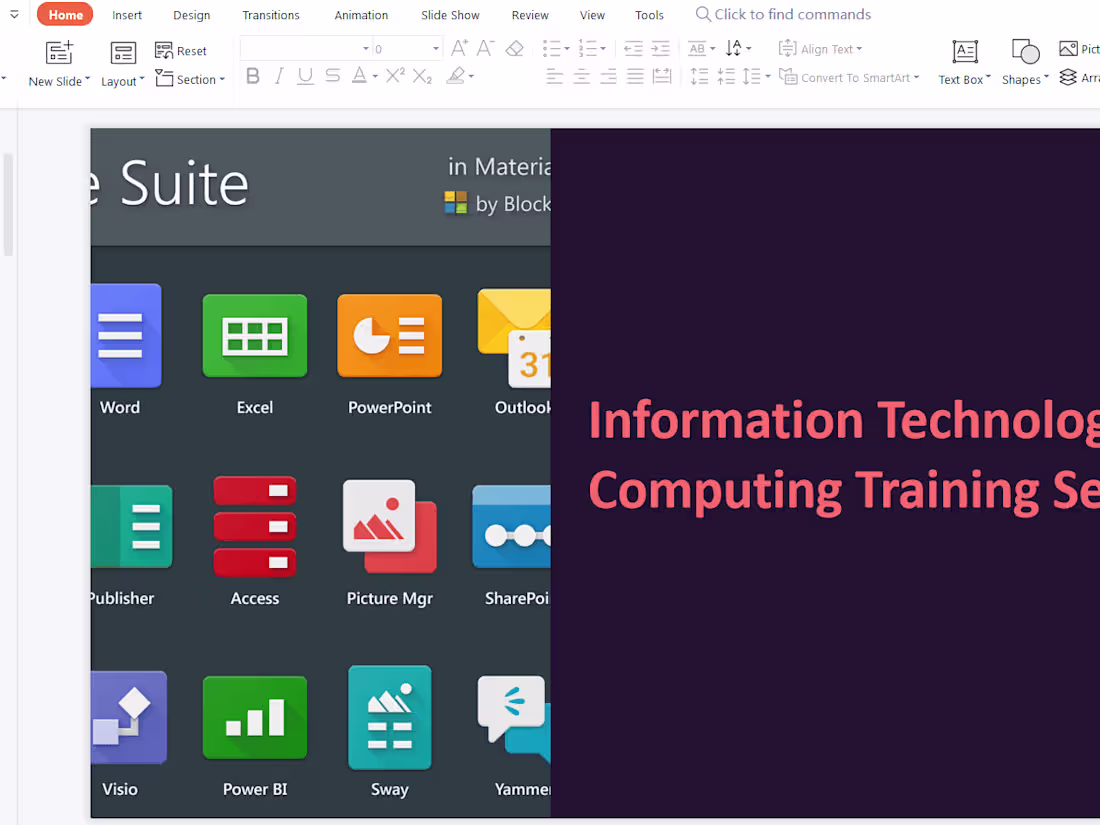1100x825 pixels.
Task: Open the Shapes gallery
Action: click(x=1025, y=62)
